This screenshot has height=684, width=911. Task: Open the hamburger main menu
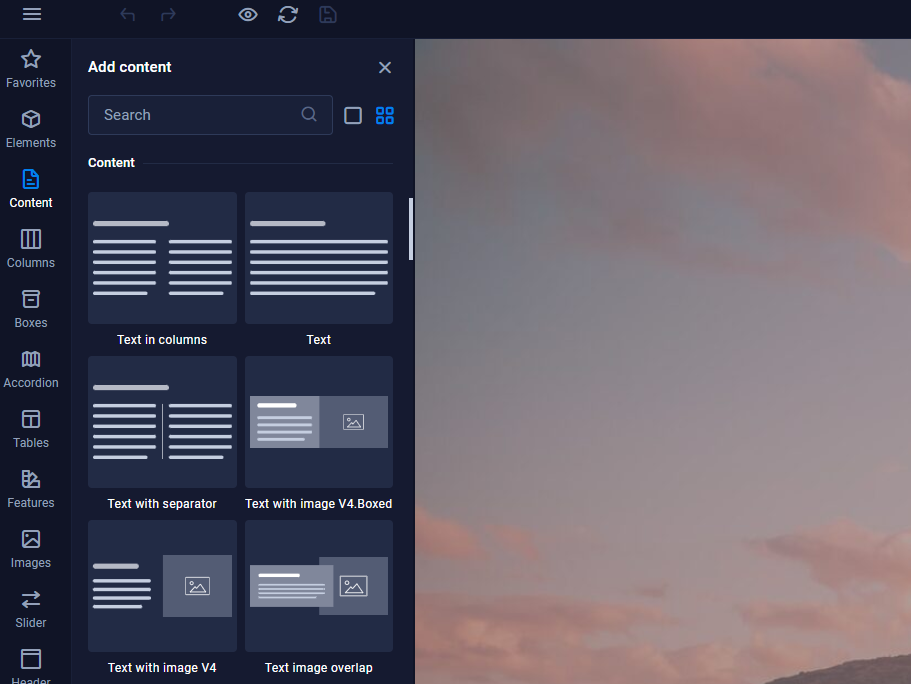(x=32, y=14)
